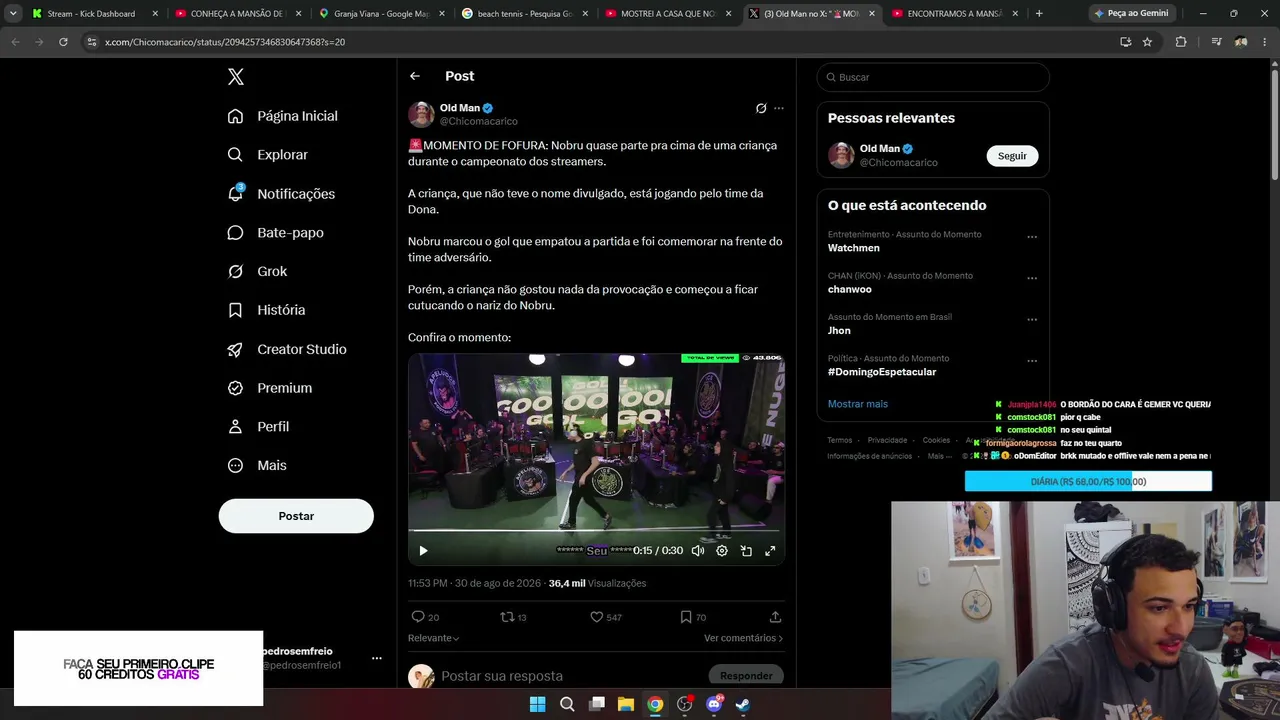Image resolution: width=1280 pixels, height=720 pixels.
Task: Mute the video with the speaker icon
Action: tap(698, 550)
